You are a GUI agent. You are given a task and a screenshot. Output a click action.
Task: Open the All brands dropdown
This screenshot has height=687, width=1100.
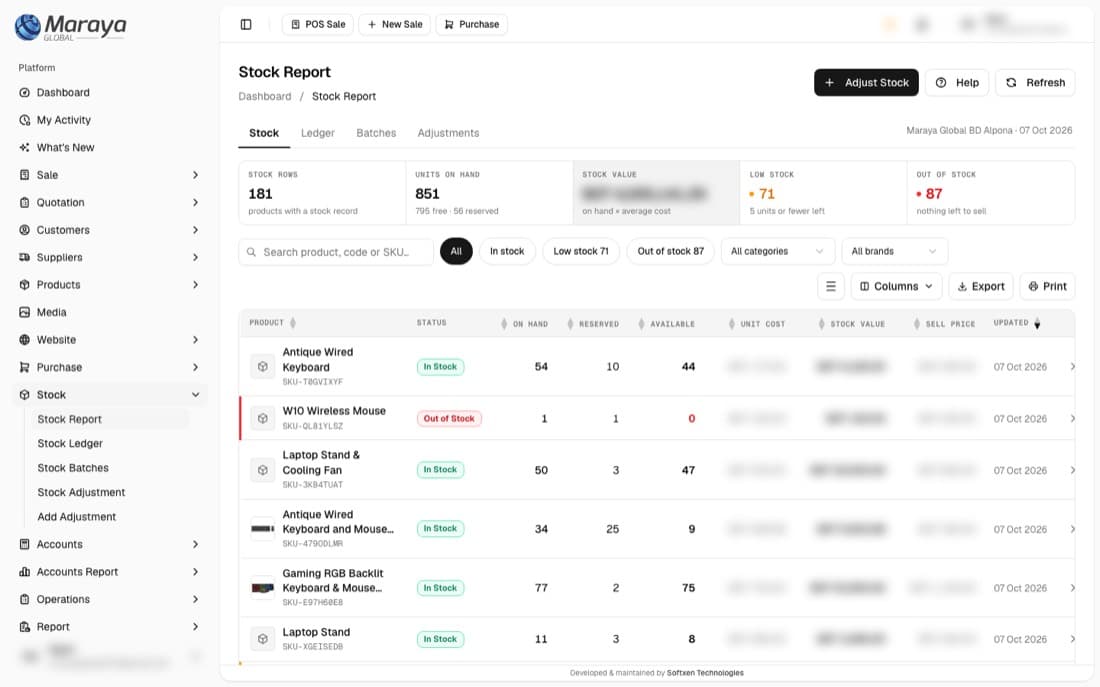coord(894,251)
